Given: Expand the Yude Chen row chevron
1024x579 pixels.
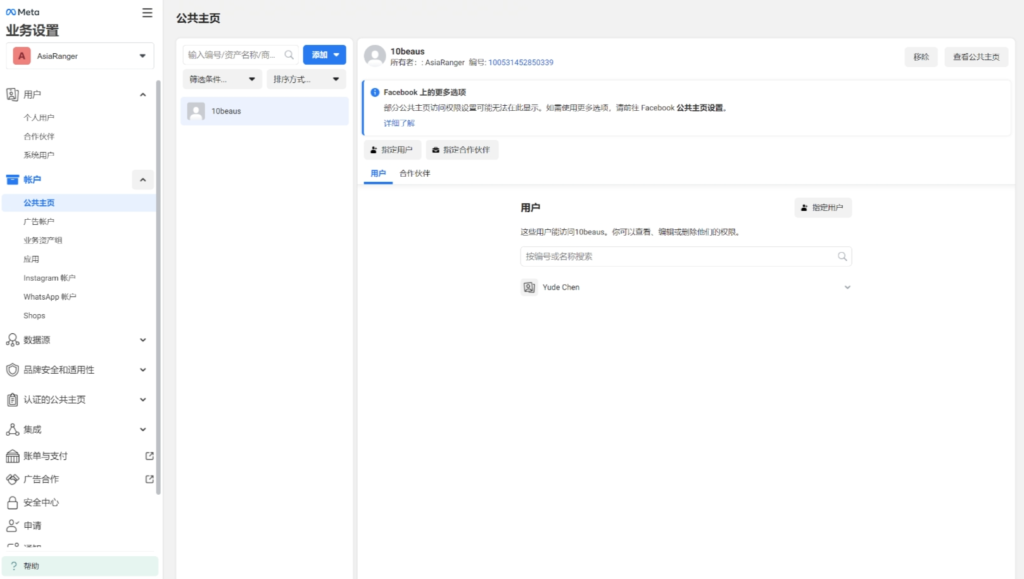Looking at the screenshot, I should tap(847, 287).
